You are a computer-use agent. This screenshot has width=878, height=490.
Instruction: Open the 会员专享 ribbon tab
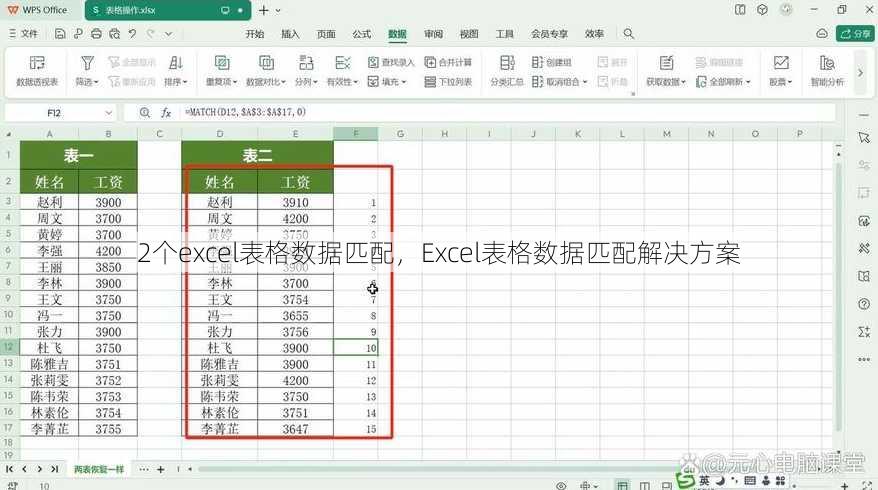tap(549, 34)
